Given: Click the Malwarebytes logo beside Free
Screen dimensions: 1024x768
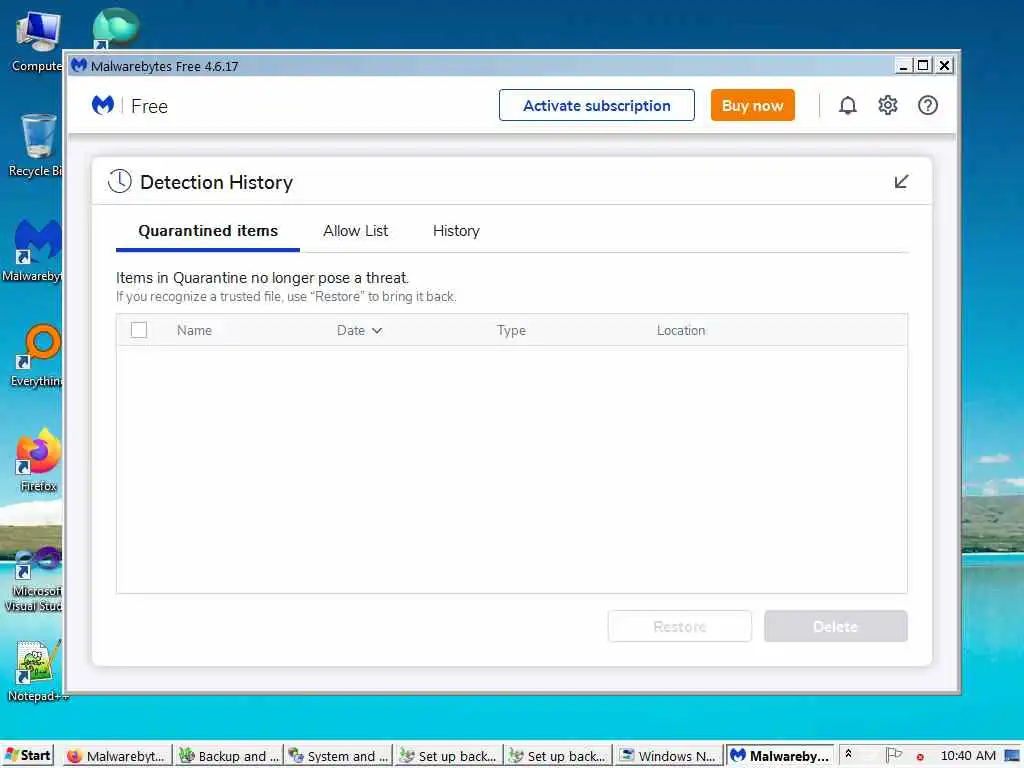Looking at the screenshot, I should (x=103, y=105).
